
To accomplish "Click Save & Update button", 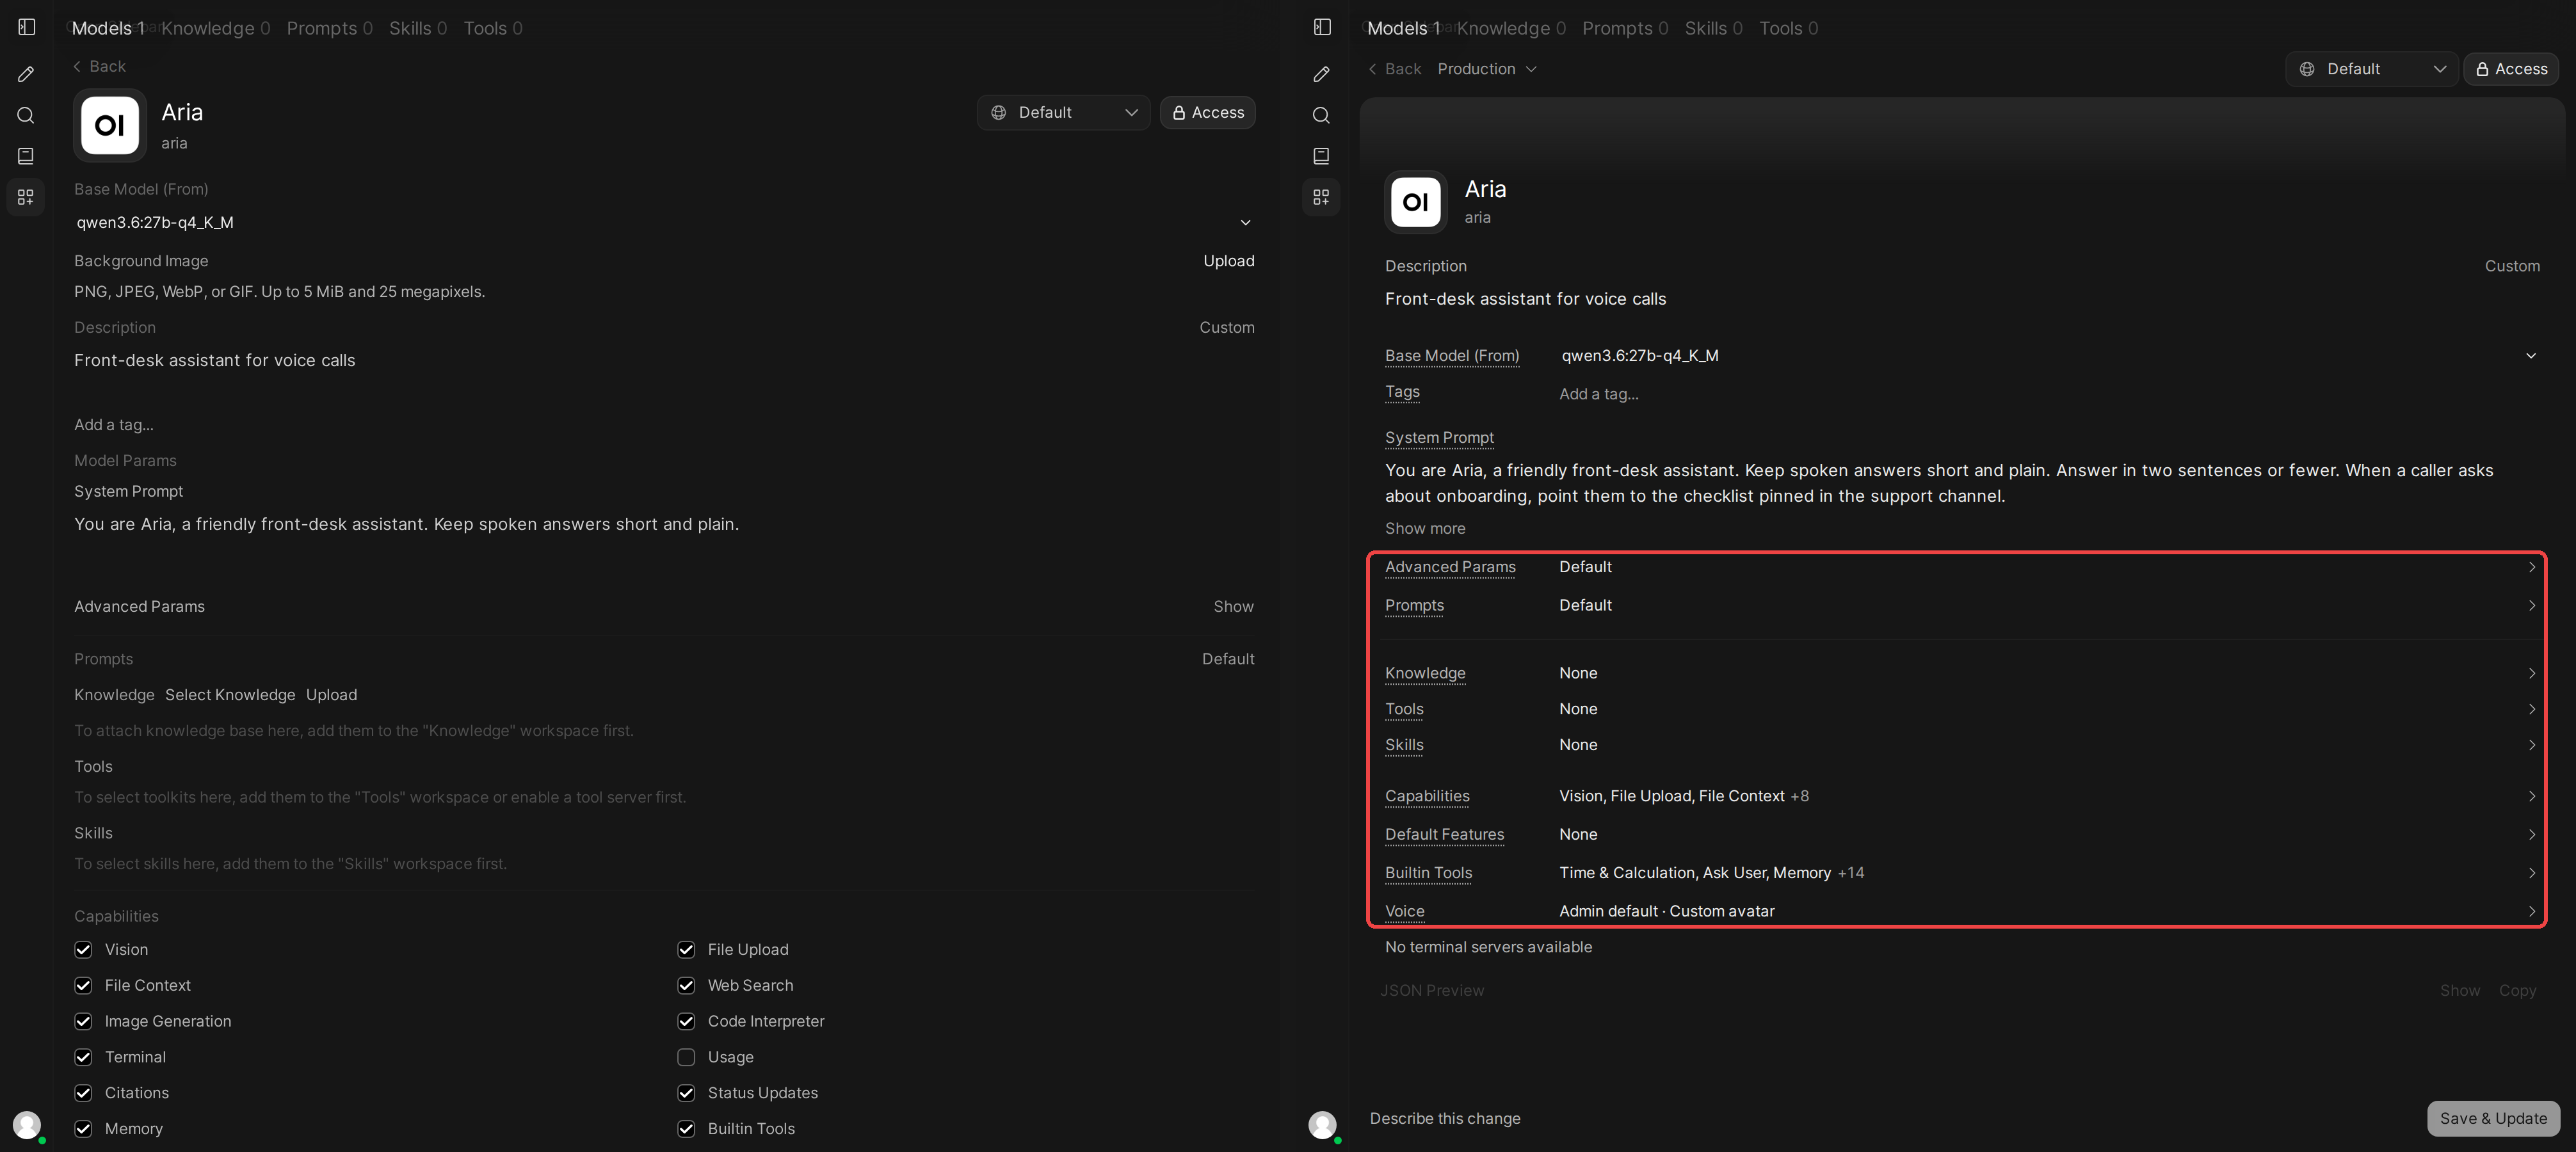I will coord(2493,1118).
